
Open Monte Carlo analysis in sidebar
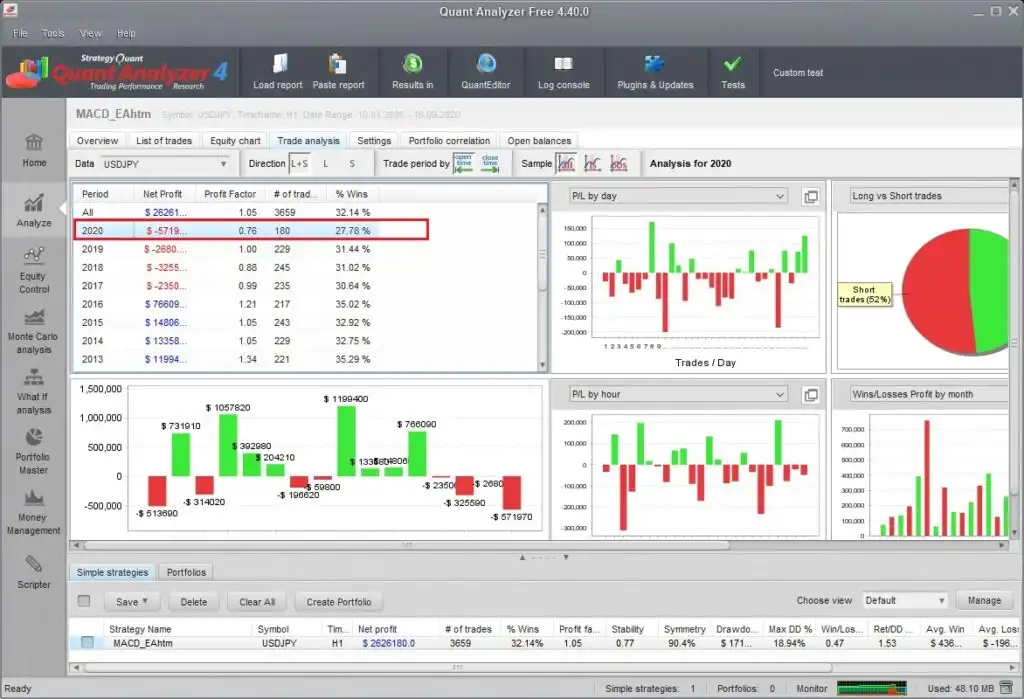tap(34, 330)
